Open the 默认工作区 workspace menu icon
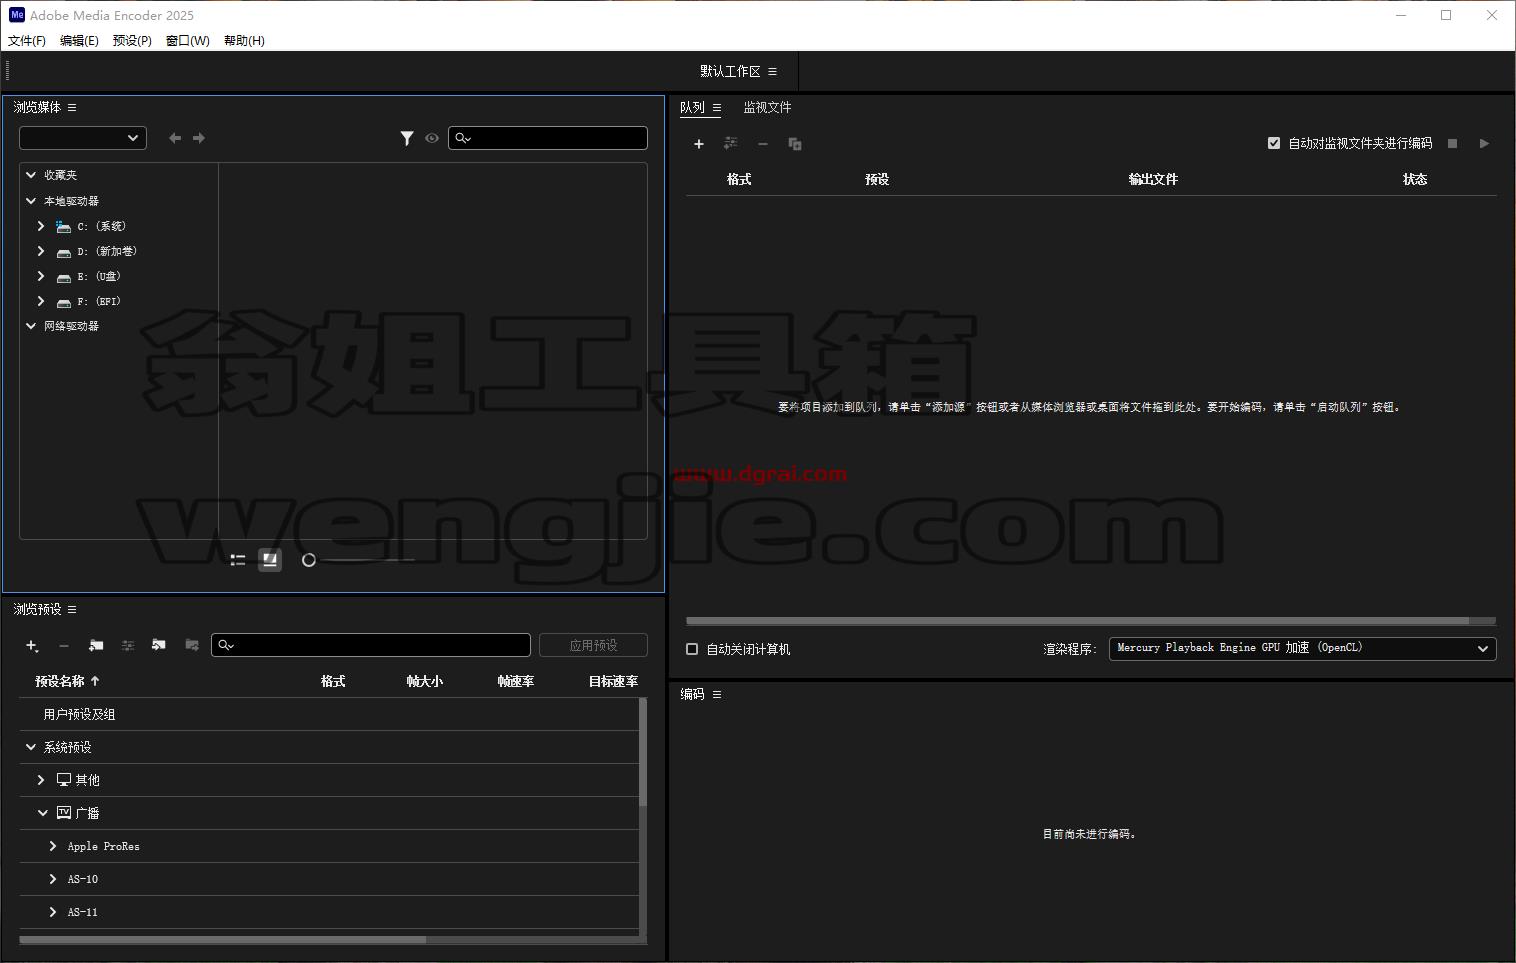The height and width of the screenshot is (963, 1516). [773, 71]
